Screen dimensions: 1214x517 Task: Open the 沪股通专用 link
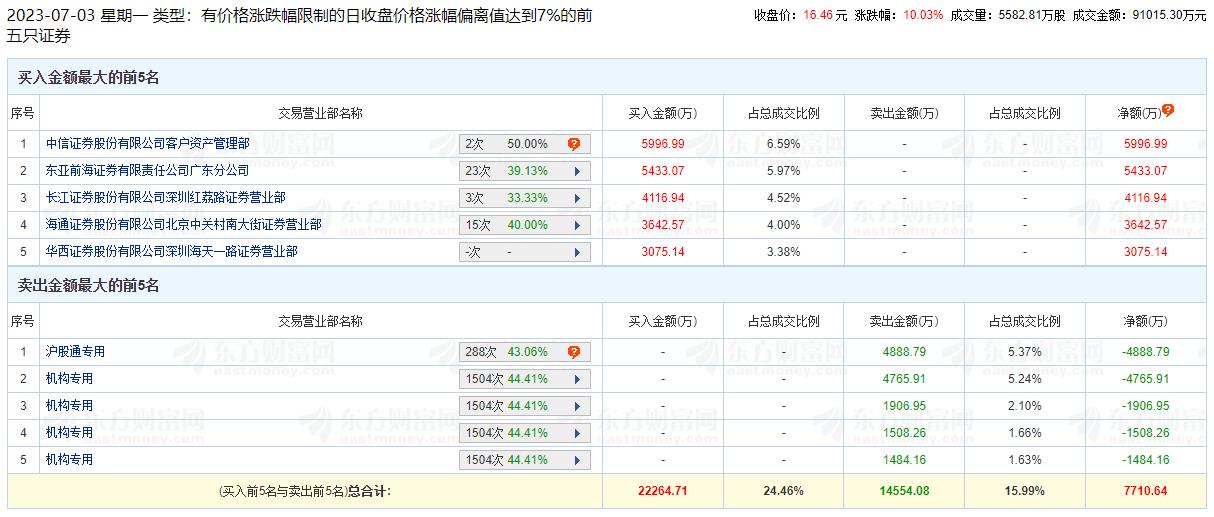pyautogui.click(x=75, y=352)
